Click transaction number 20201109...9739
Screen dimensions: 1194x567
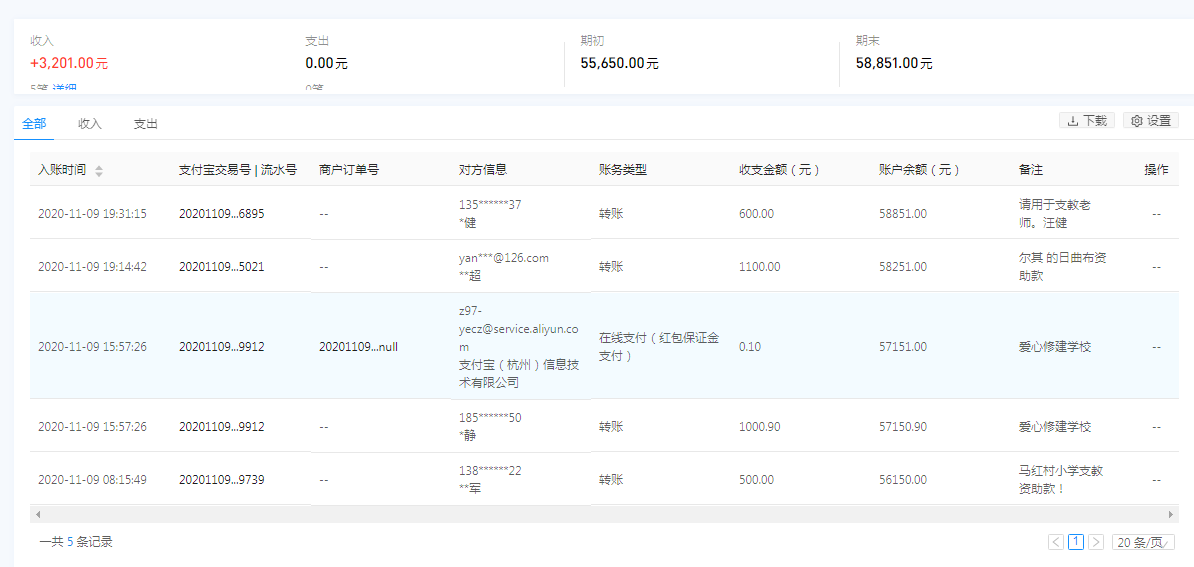(221, 480)
